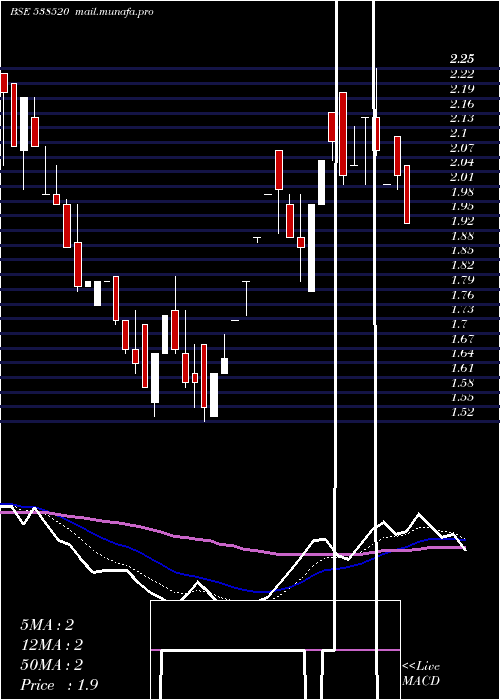Choose the 1.82 price label
The width and height of the screenshot is (500, 700).
click(462, 265)
